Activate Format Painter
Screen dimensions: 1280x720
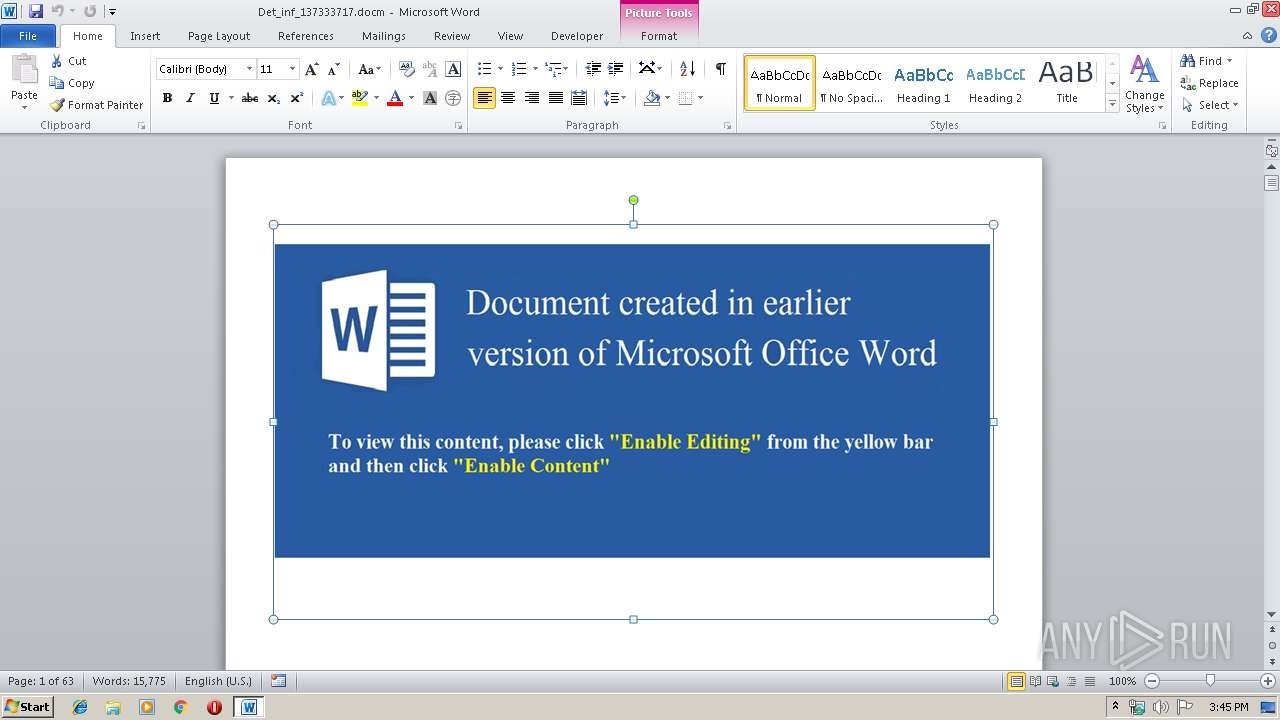tap(96, 105)
